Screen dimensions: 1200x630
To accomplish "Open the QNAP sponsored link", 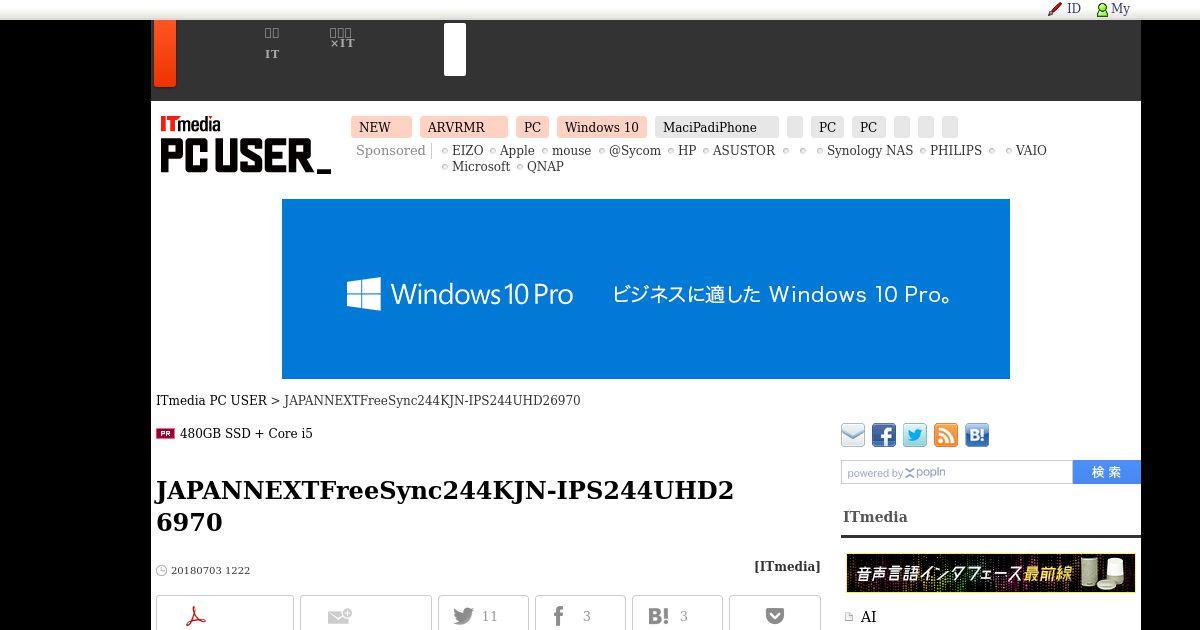I will click(545, 166).
